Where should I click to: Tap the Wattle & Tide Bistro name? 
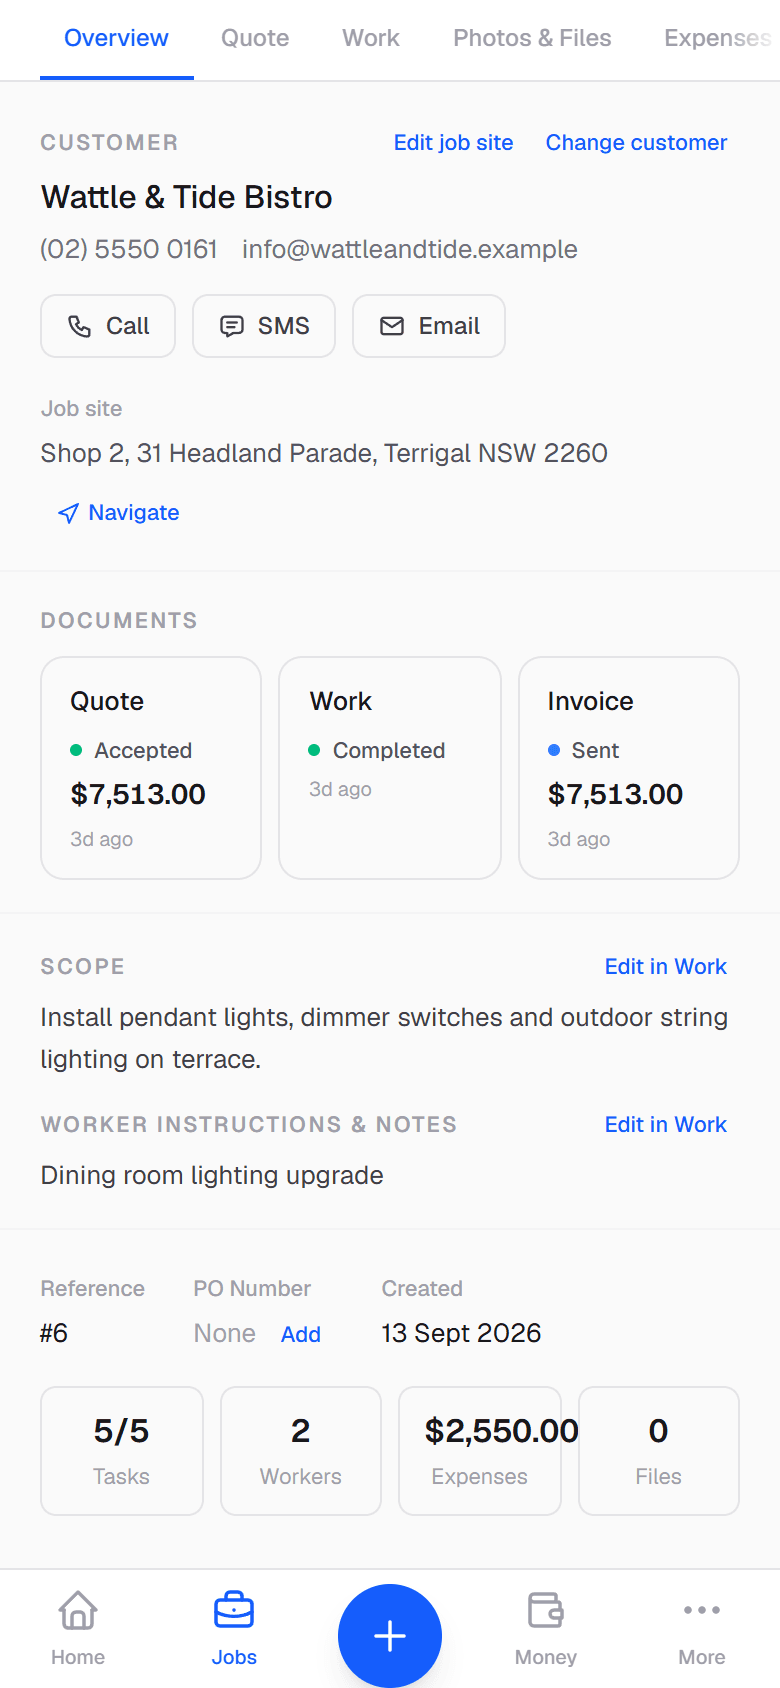(x=187, y=197)
